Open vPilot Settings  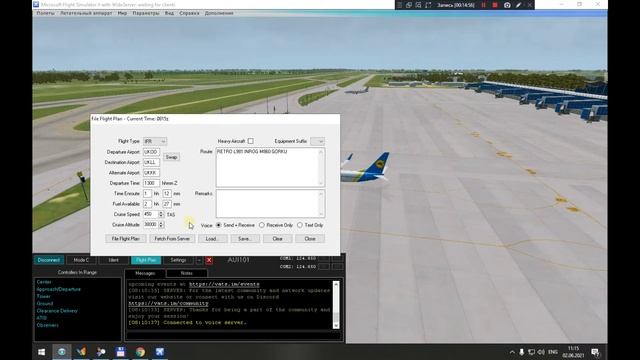[x=178, y=260]
